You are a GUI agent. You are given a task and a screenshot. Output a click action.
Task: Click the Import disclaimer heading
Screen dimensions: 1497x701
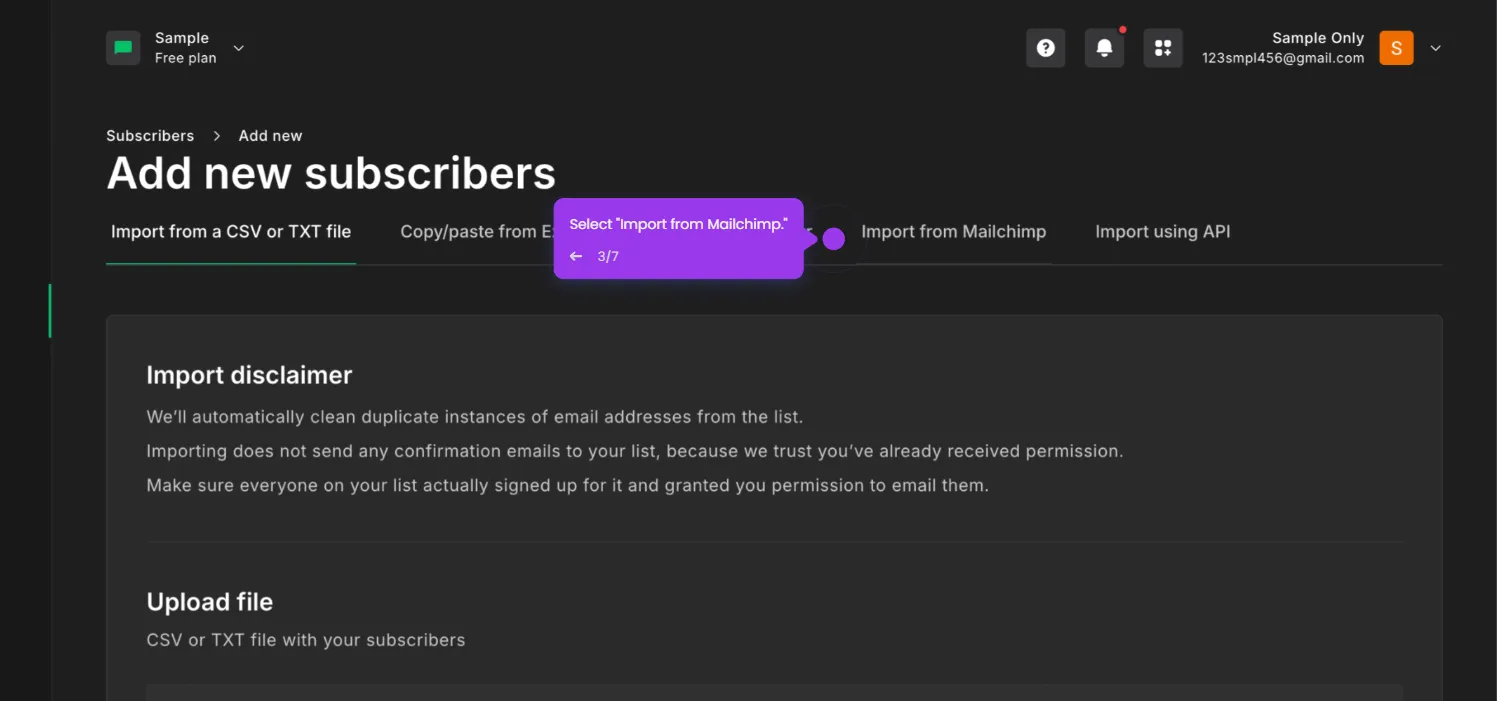[x=249, y=375]
